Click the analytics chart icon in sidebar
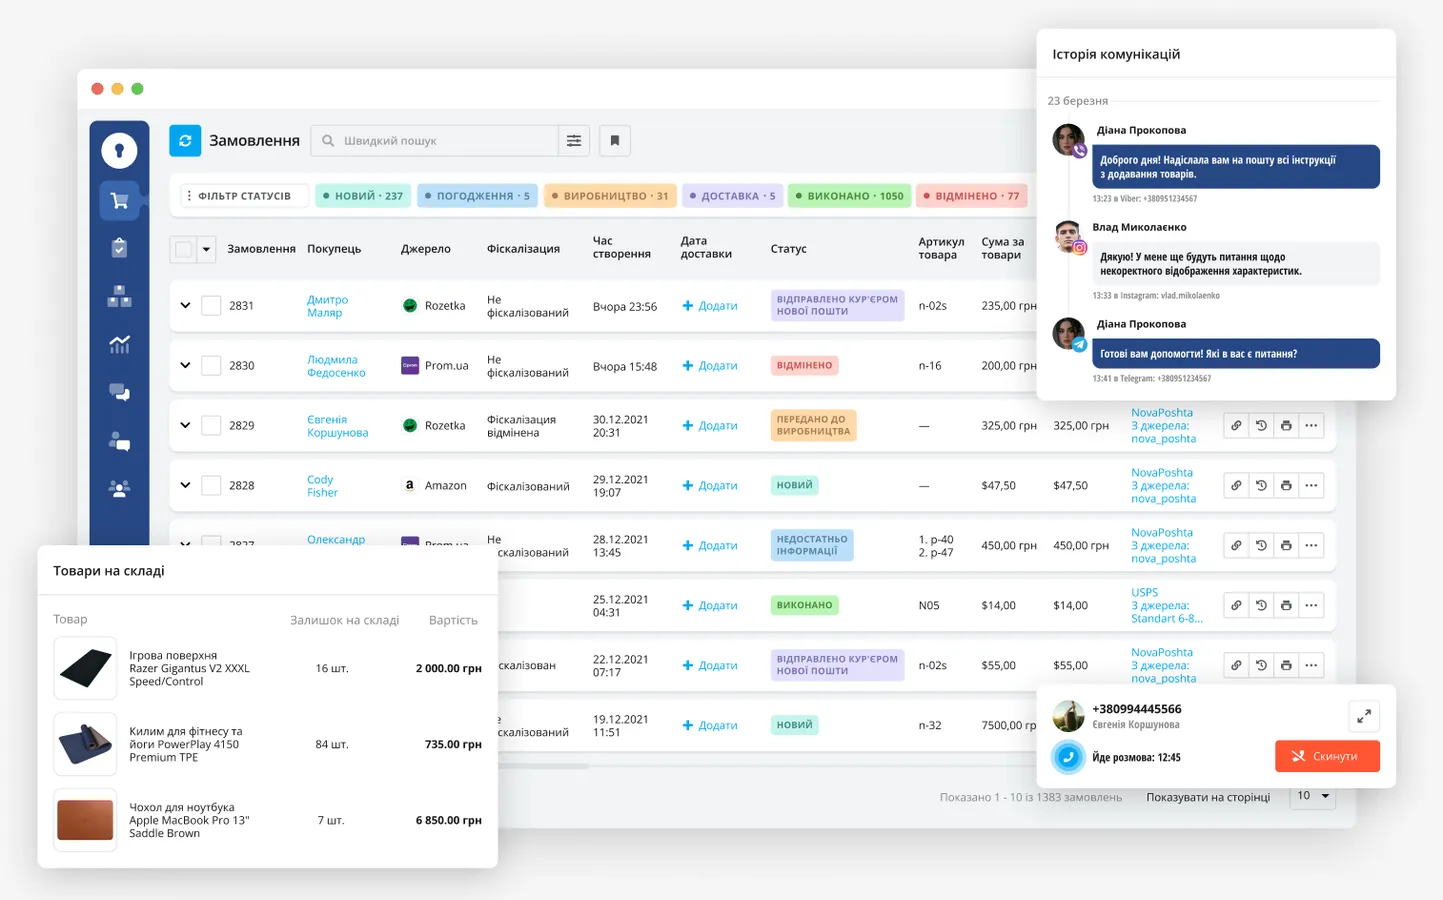 (119, 345)
